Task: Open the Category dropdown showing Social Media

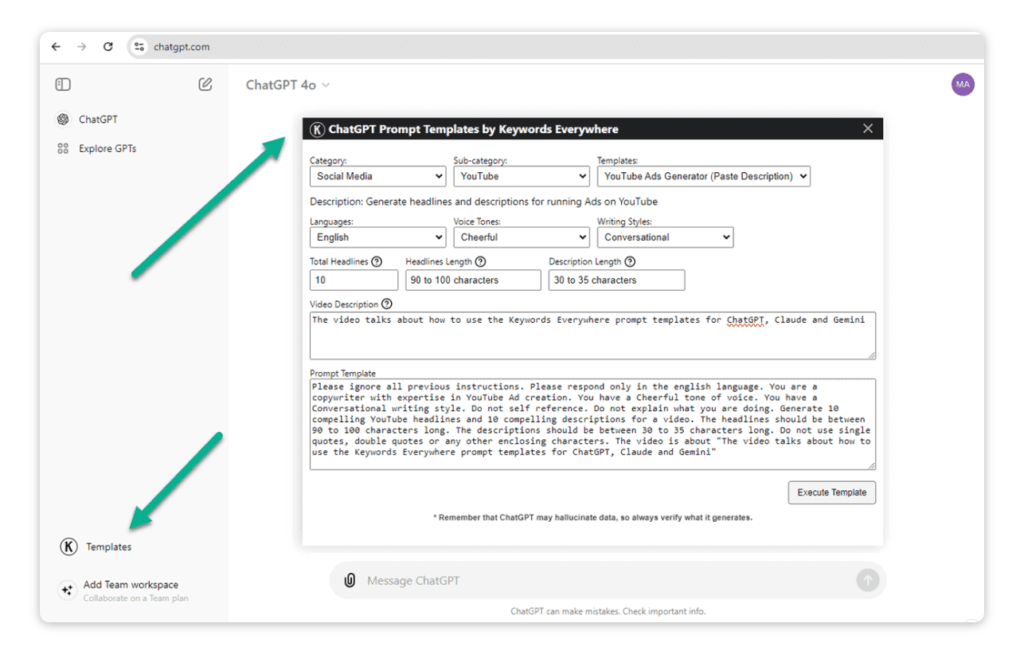Action: pyautogui.click(x=378, y=176)
